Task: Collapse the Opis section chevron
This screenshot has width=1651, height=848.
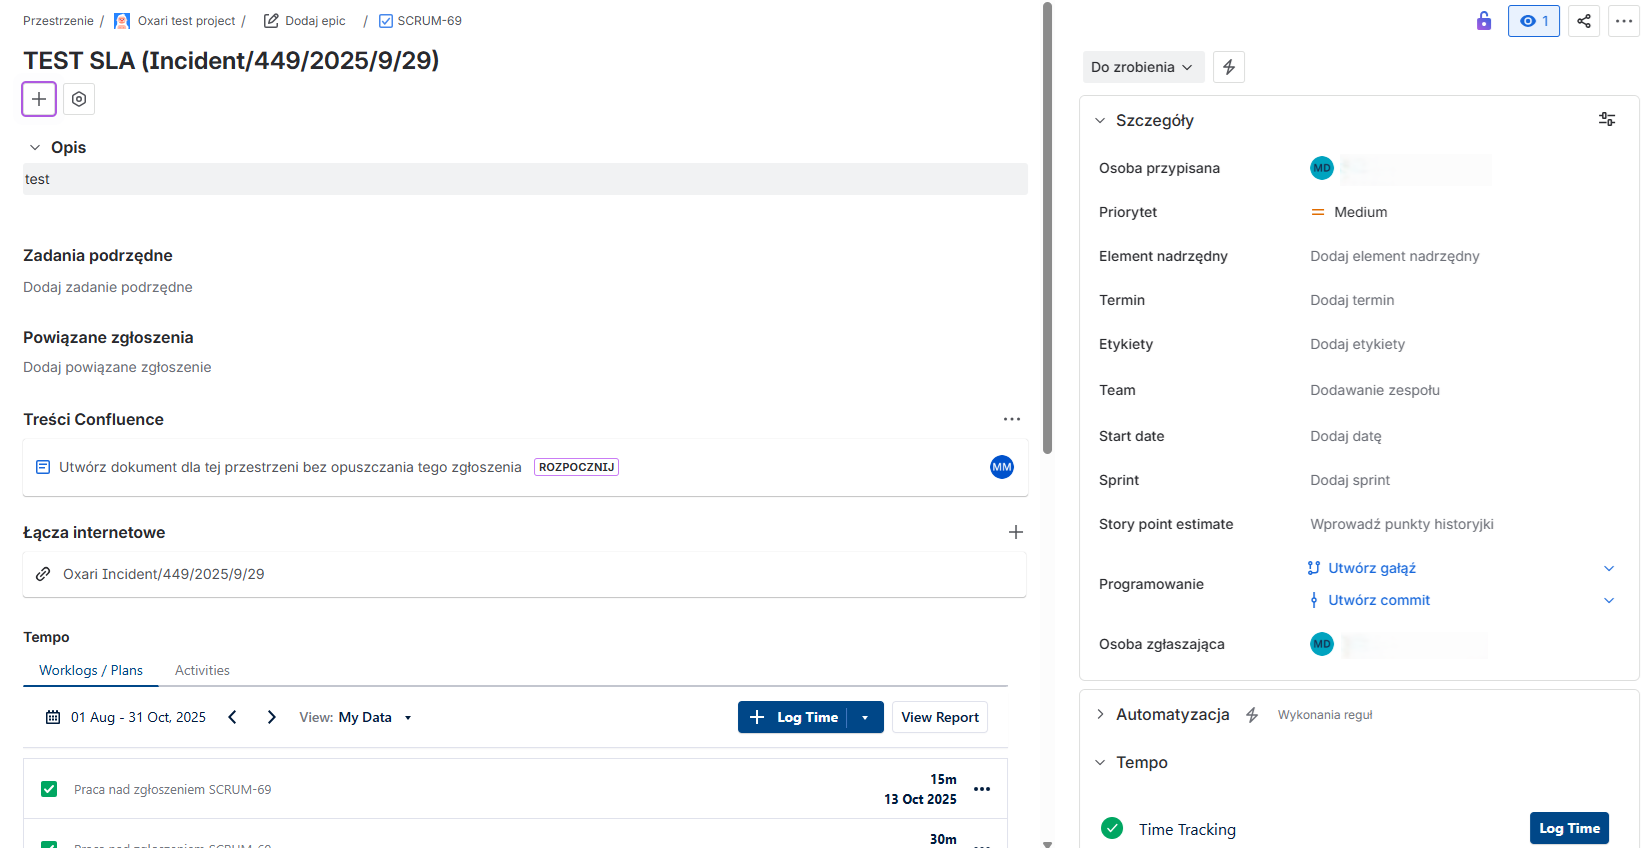Action: [x=35, y=147]
